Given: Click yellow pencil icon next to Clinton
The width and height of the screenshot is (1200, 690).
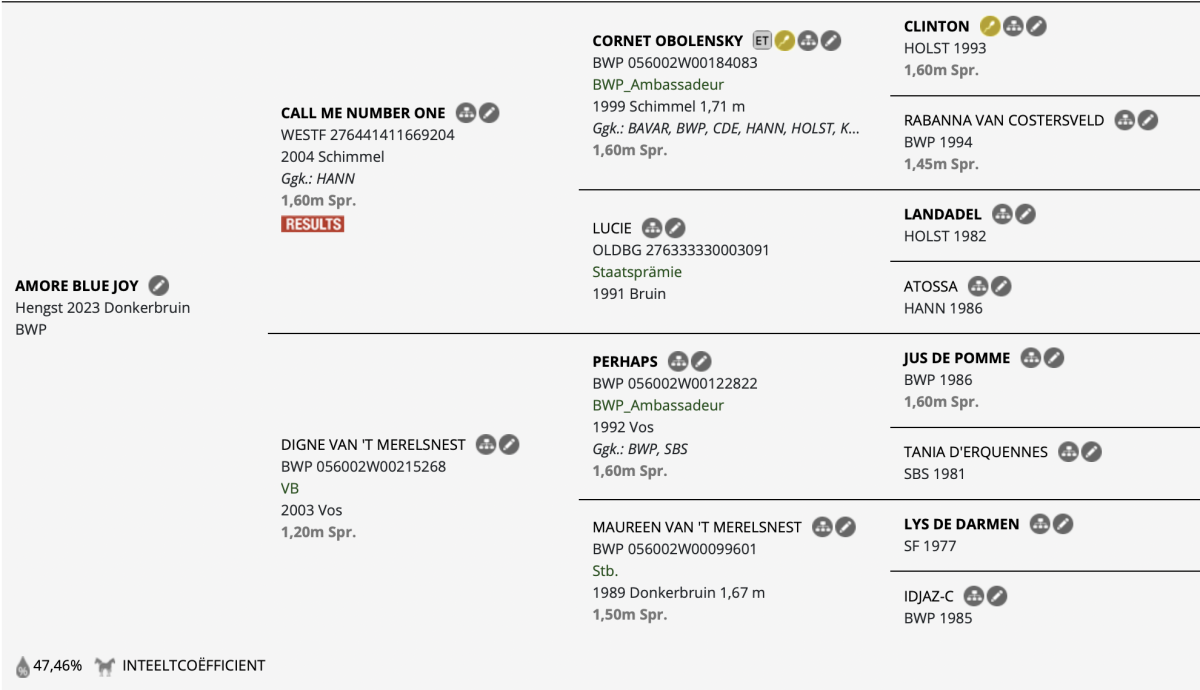Looking at the screenshot, I should click(x=990, y=26).
